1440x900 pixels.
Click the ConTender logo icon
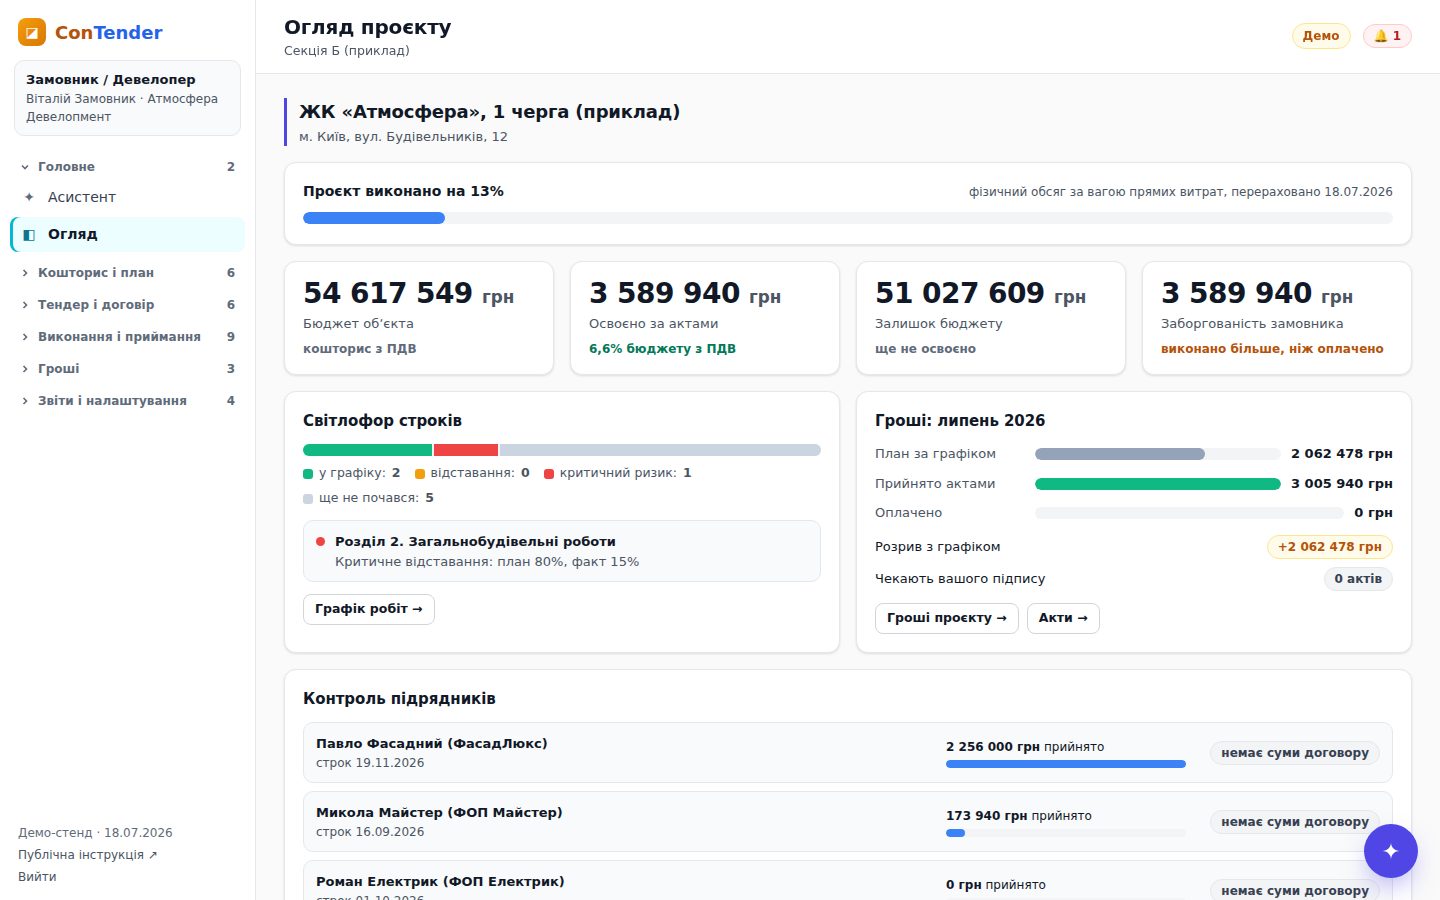(x=32, y=32)
